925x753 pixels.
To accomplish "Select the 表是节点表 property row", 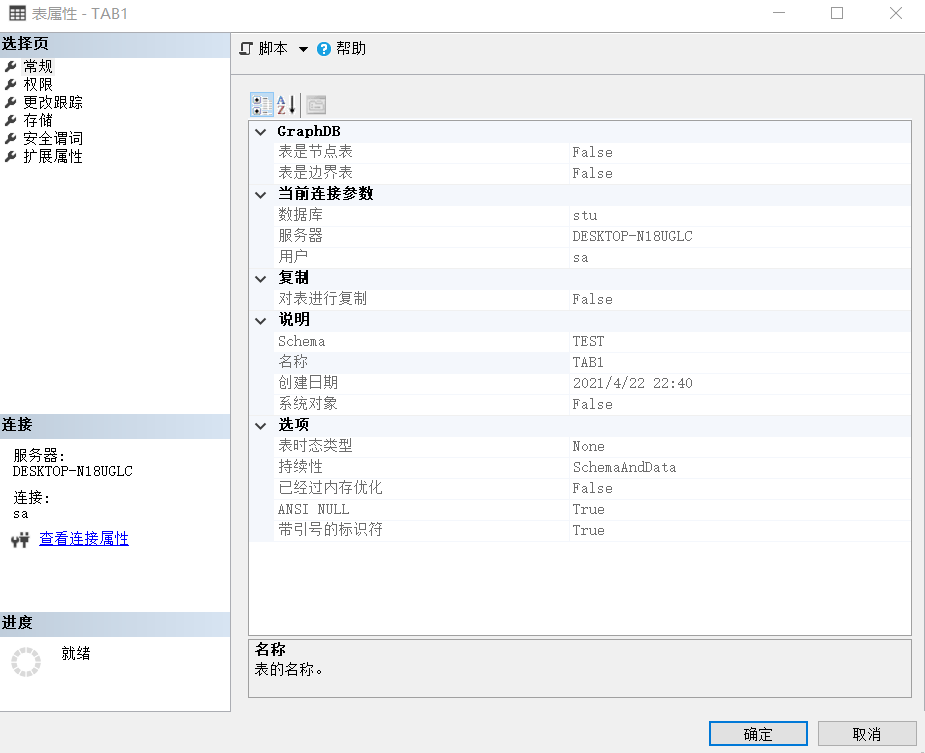I will 592,152.
